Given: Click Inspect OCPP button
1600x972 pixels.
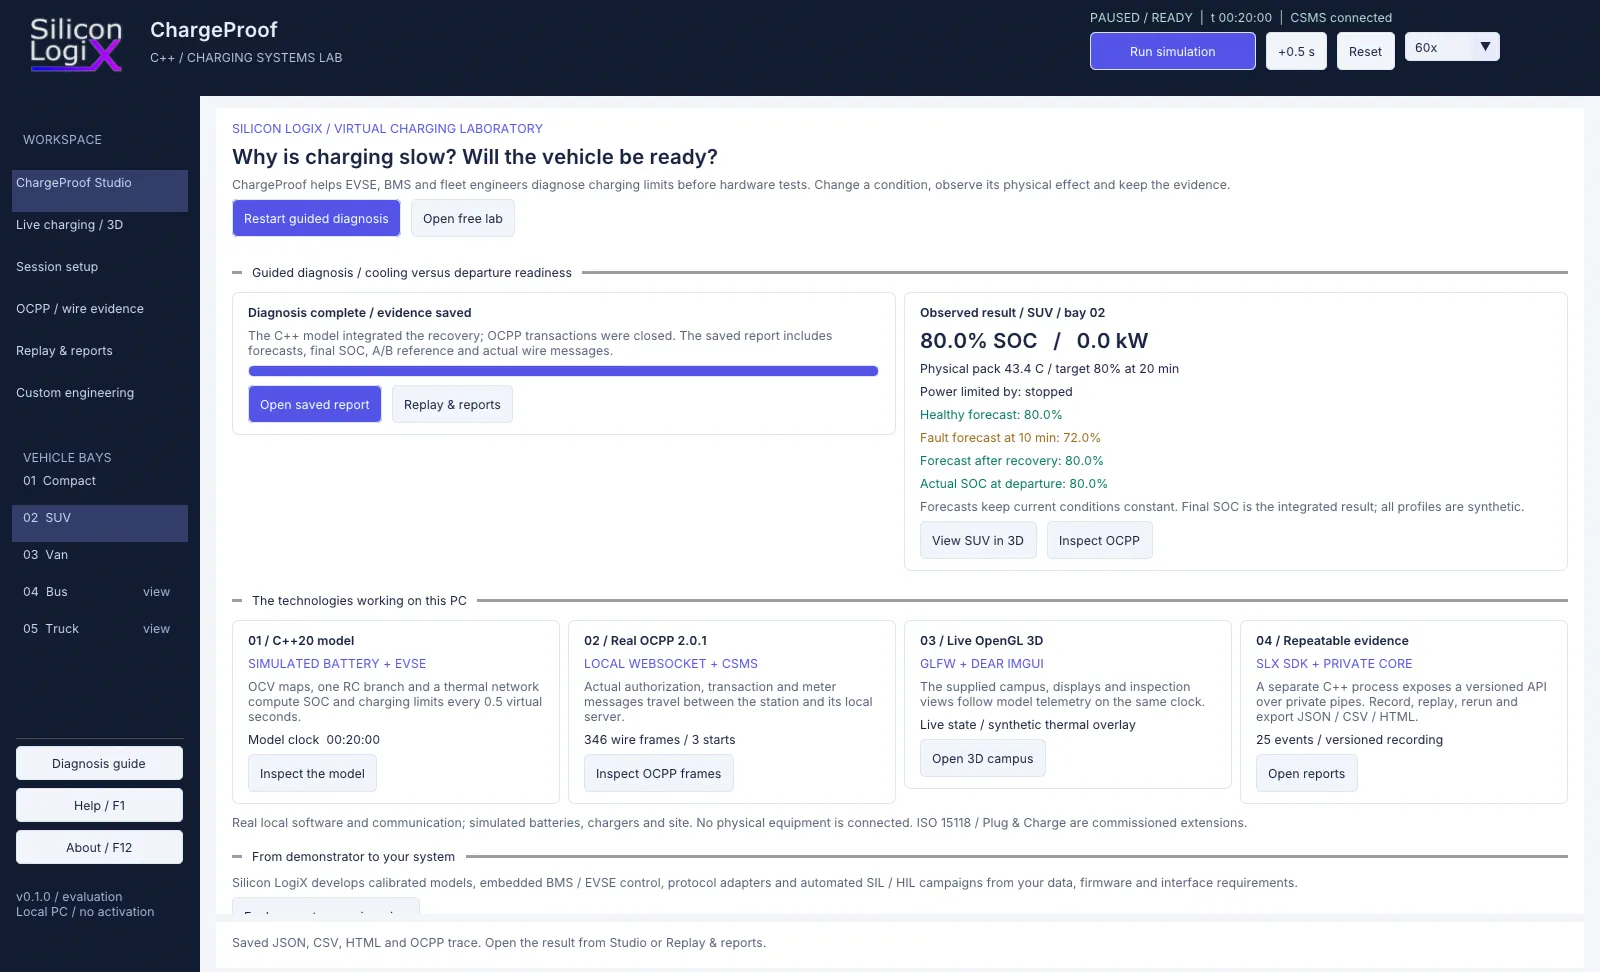Looking at the screenshot, I should (x=1099, y=540).
